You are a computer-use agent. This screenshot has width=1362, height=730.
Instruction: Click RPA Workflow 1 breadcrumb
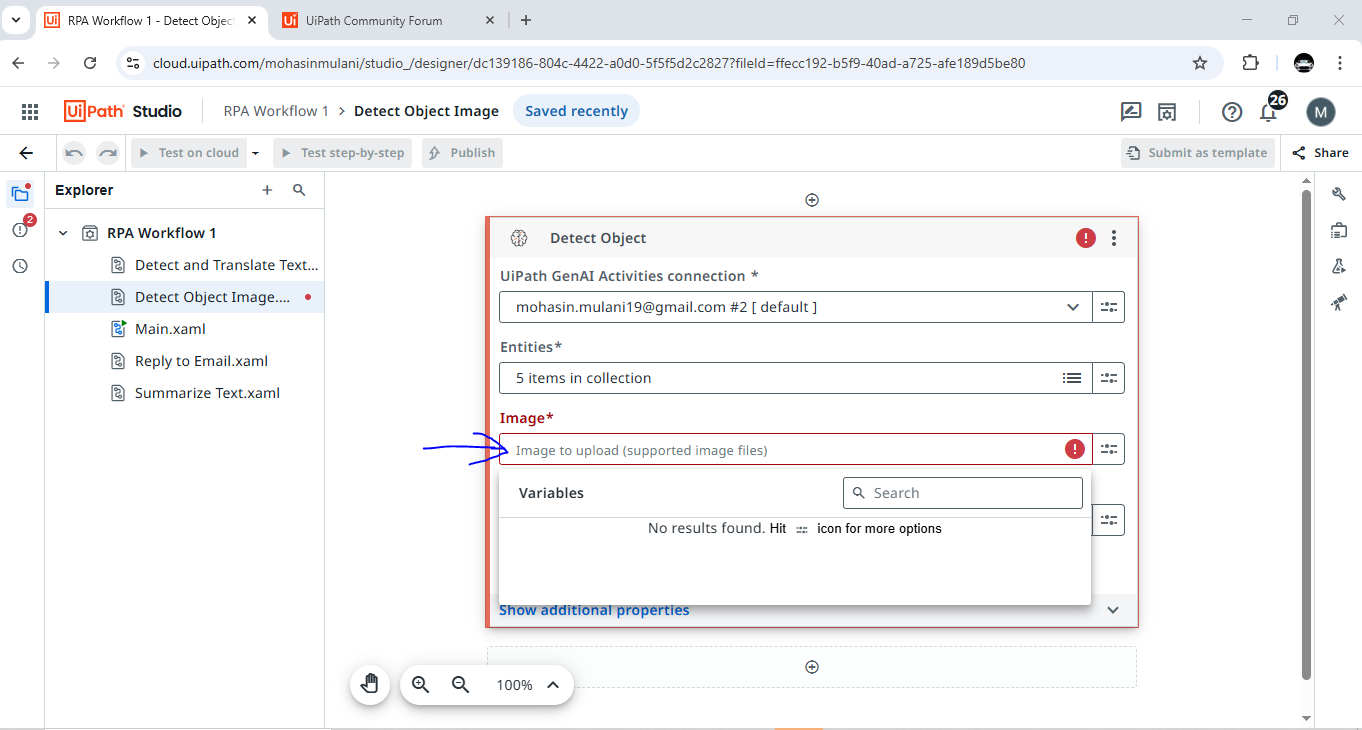(x=276, y=111)
